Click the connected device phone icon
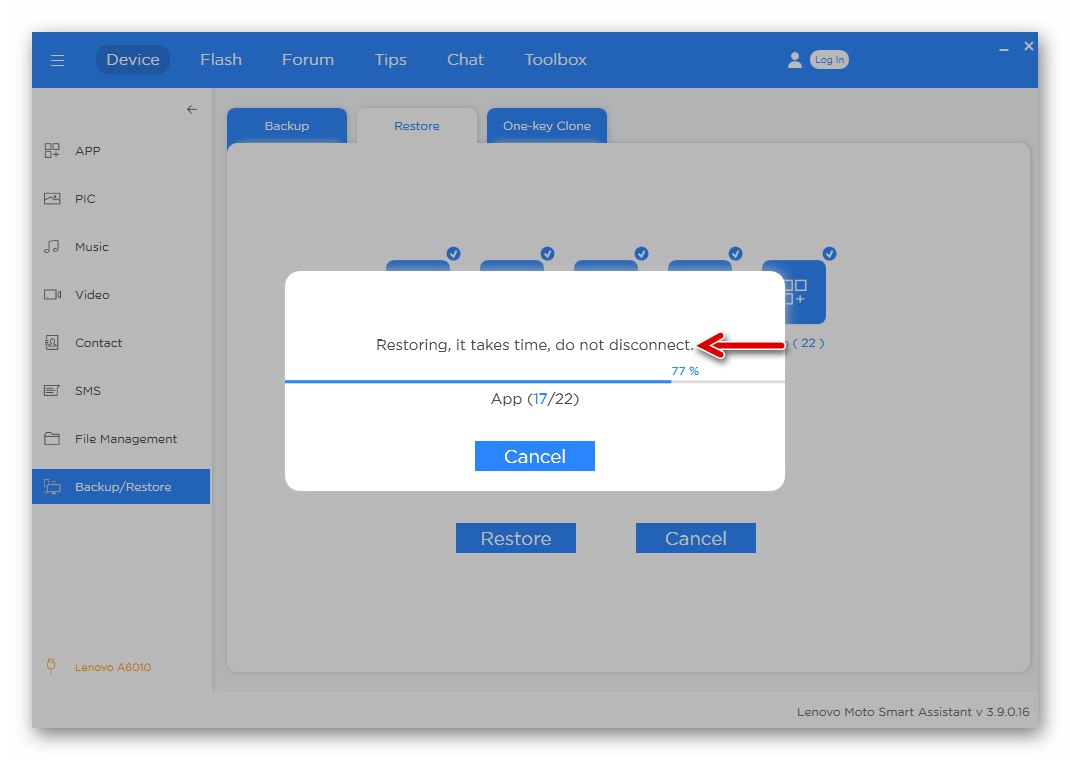The image size is (1070, 760). coord(51,667)
